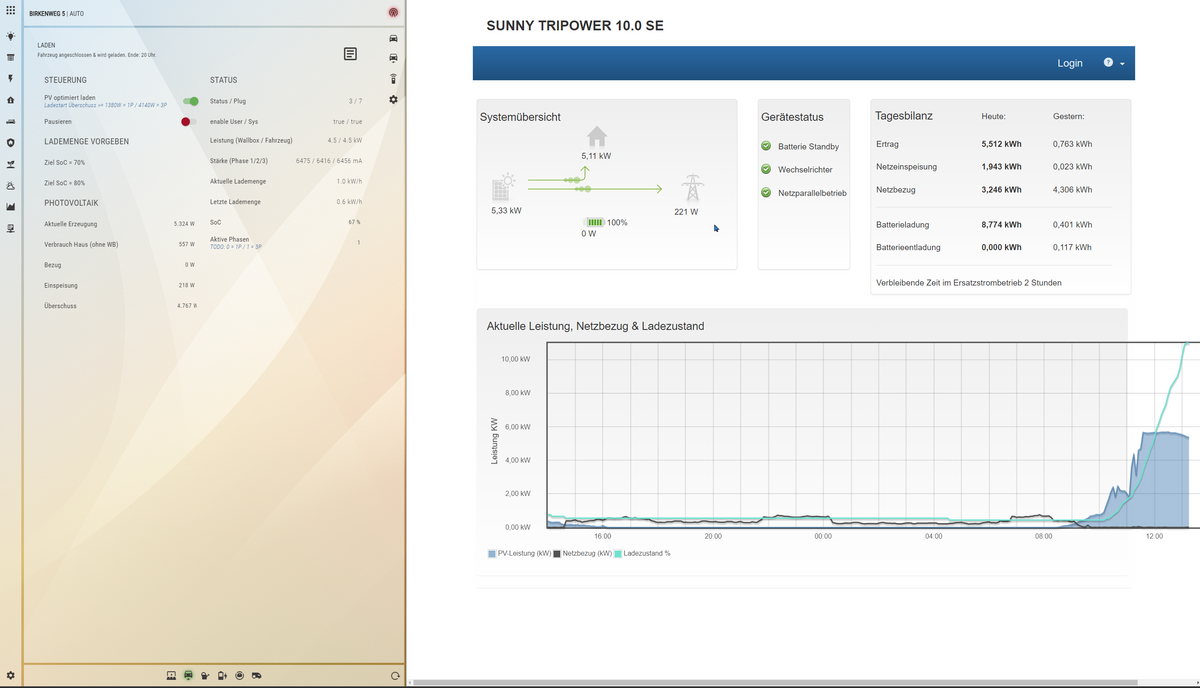Select Ziel SoC = 80% option

pos(65,183)
